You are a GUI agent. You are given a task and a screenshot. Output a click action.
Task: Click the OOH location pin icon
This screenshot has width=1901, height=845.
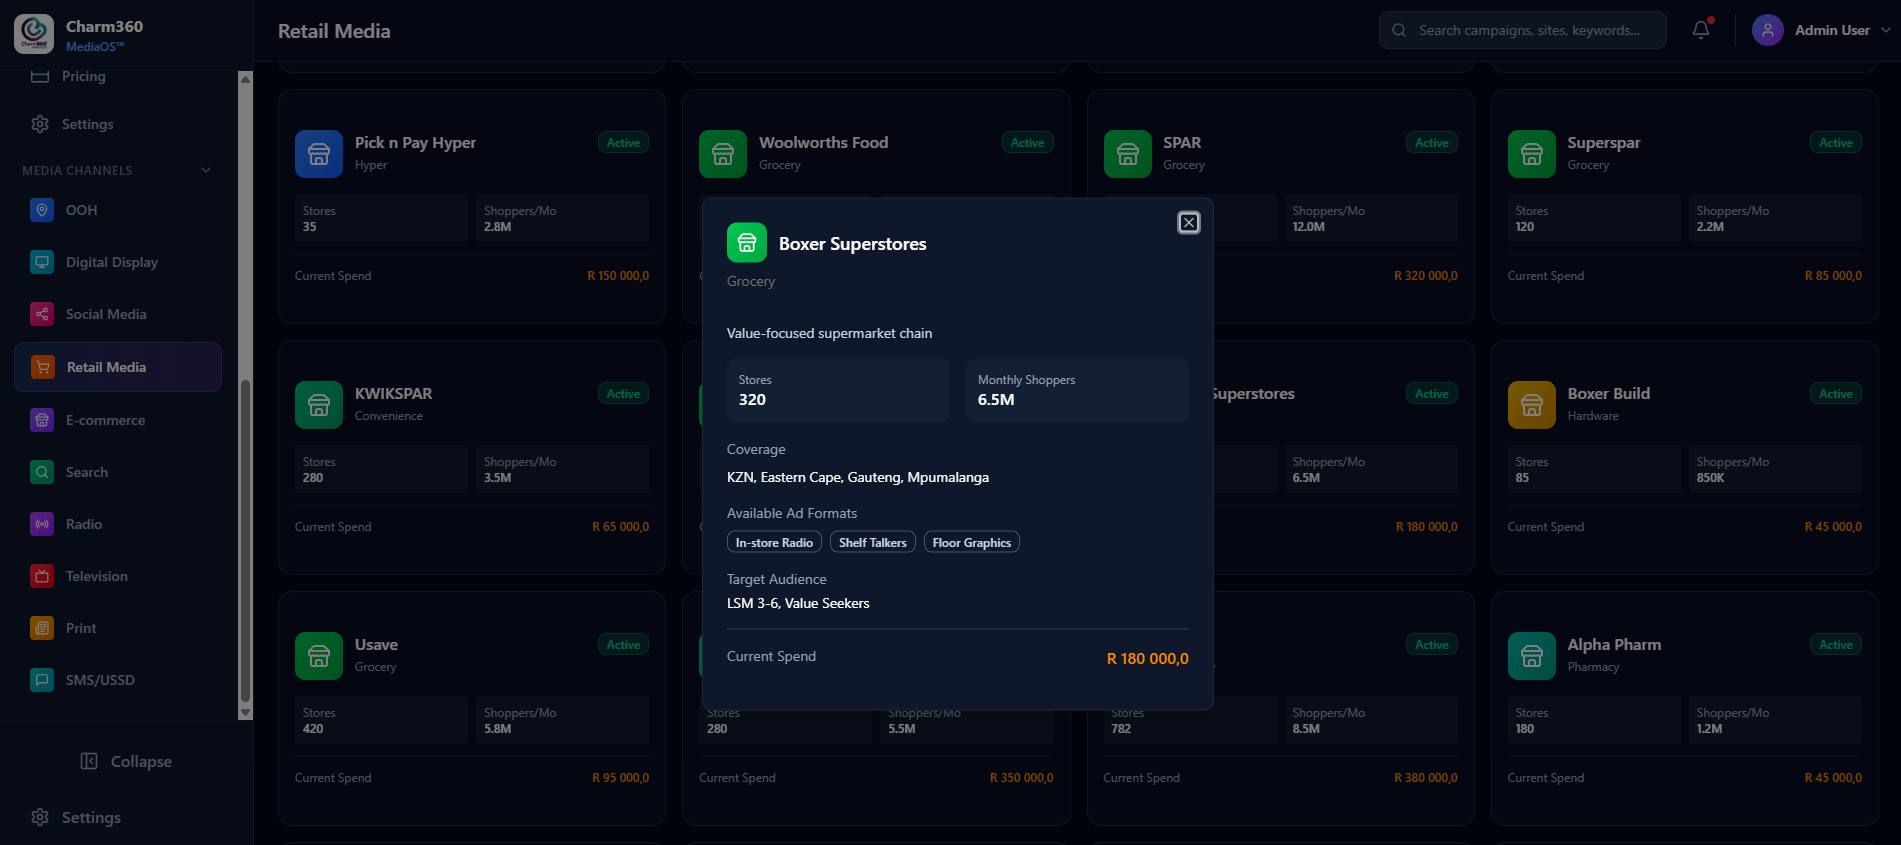42,210
